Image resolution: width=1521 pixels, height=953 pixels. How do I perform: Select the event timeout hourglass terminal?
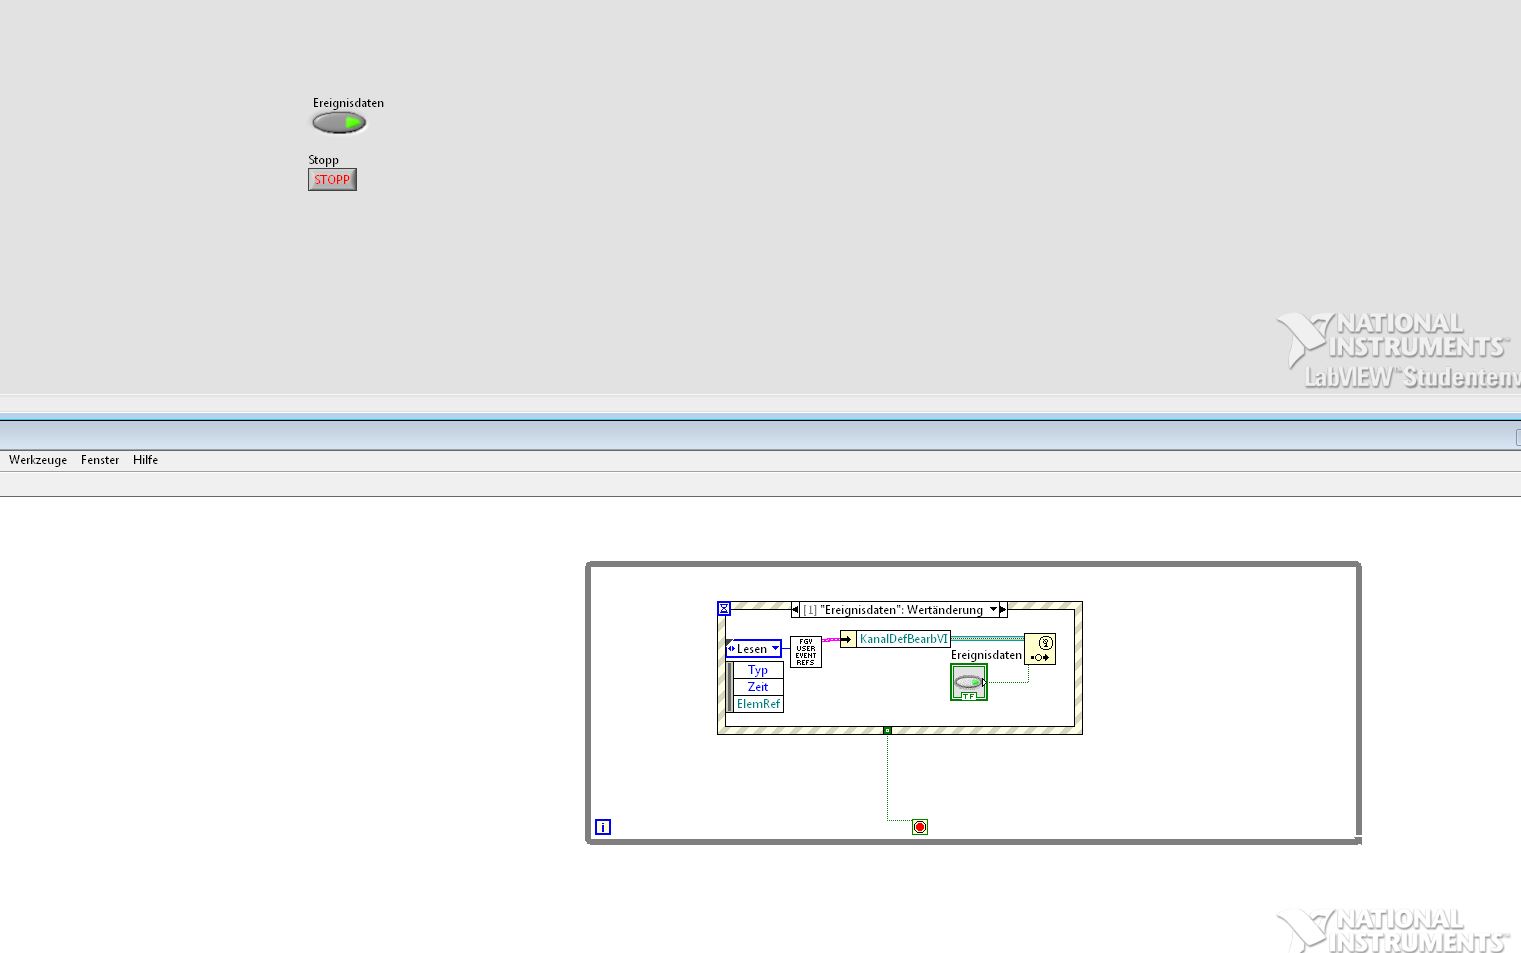(724, 609)
